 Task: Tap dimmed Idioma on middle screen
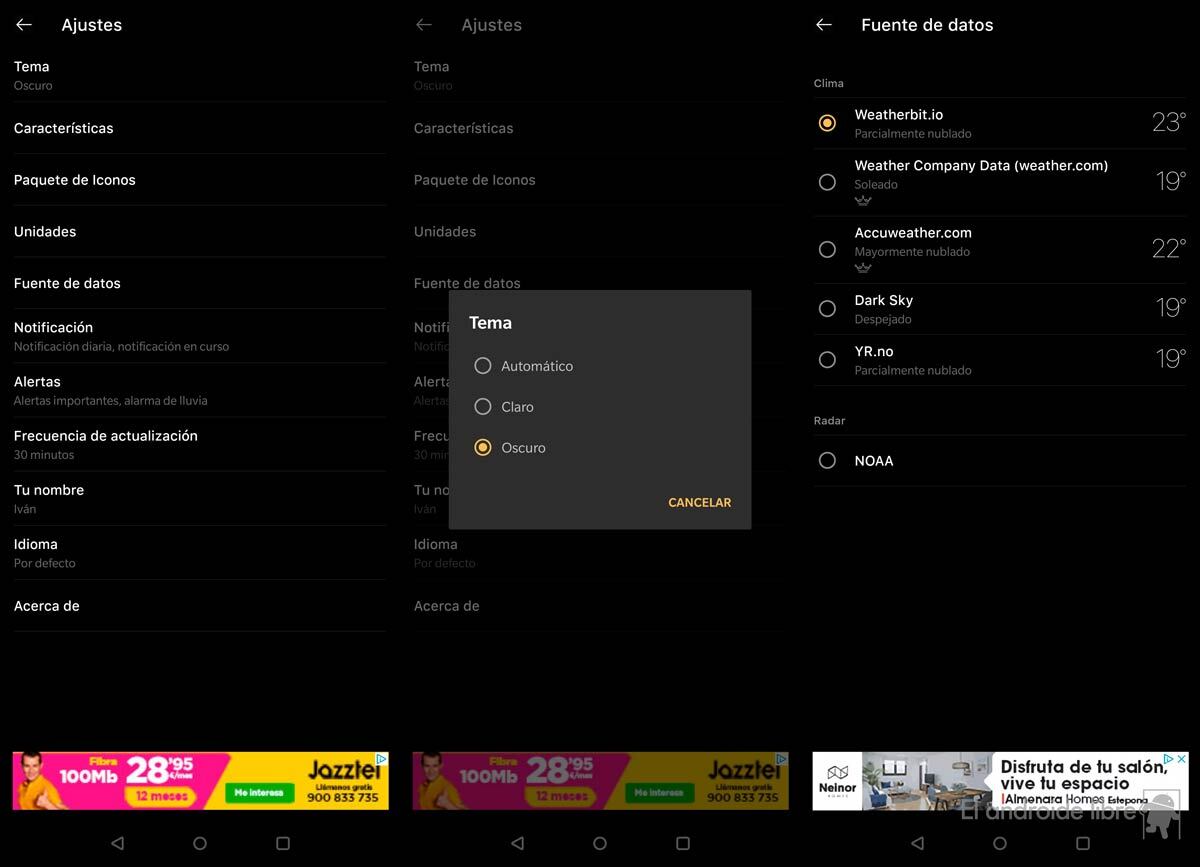600,553
